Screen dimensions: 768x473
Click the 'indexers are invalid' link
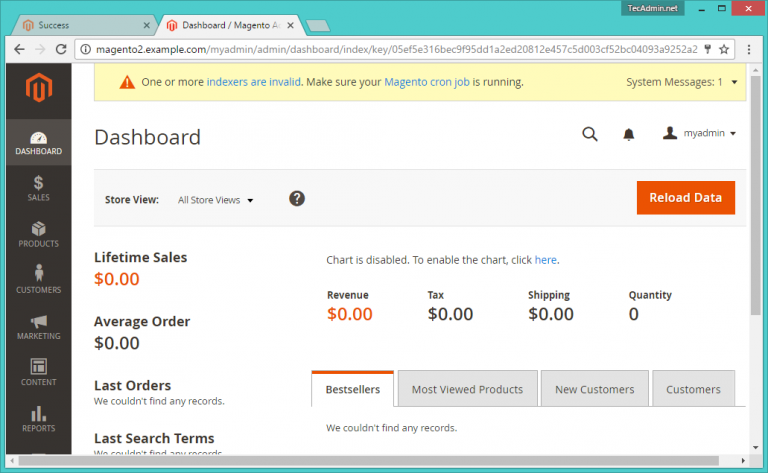click(253, 82)
